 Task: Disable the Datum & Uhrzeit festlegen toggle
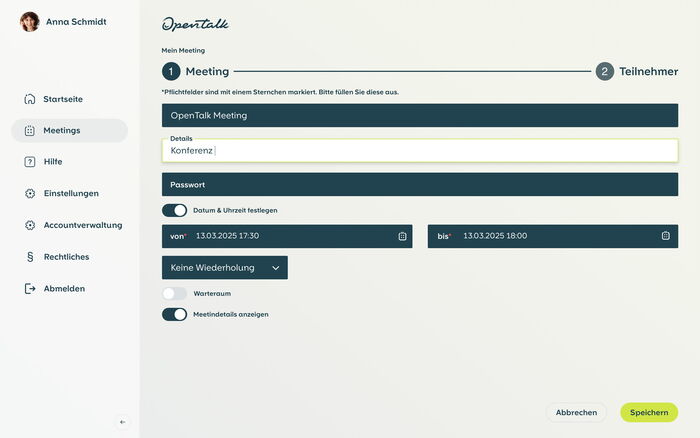[x=175, y=211]
